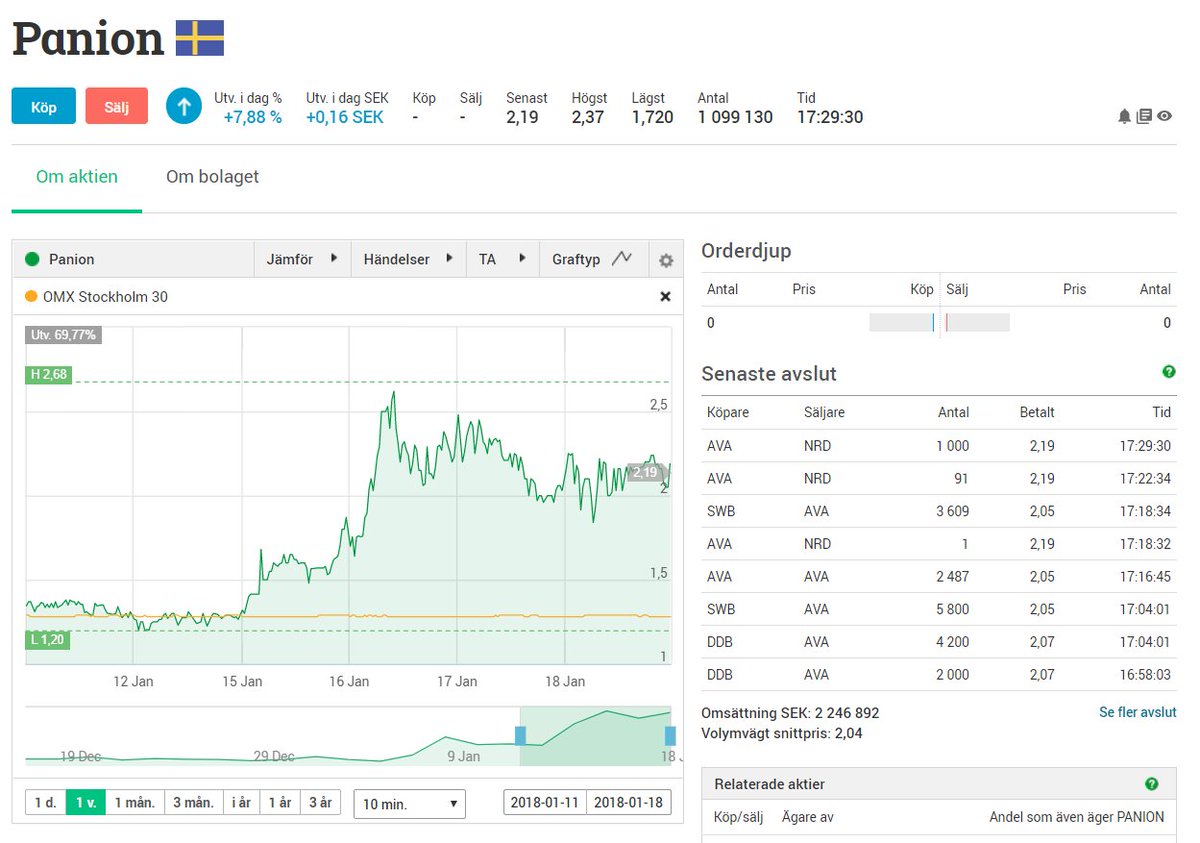
Task: Click trade row at 17:29:30
Action: pyautogui.click(x=939, y=446)
